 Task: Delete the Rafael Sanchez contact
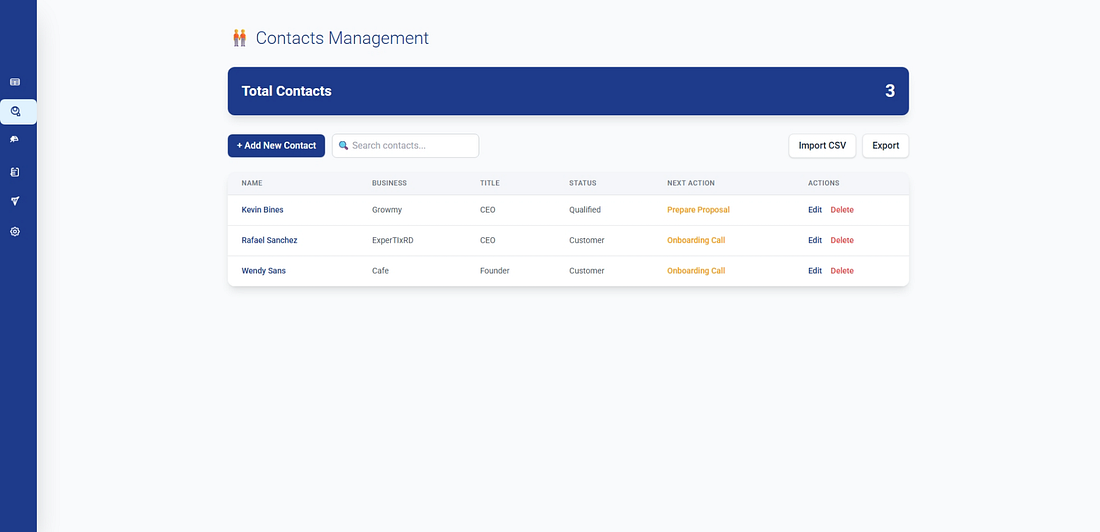point(842,240)
